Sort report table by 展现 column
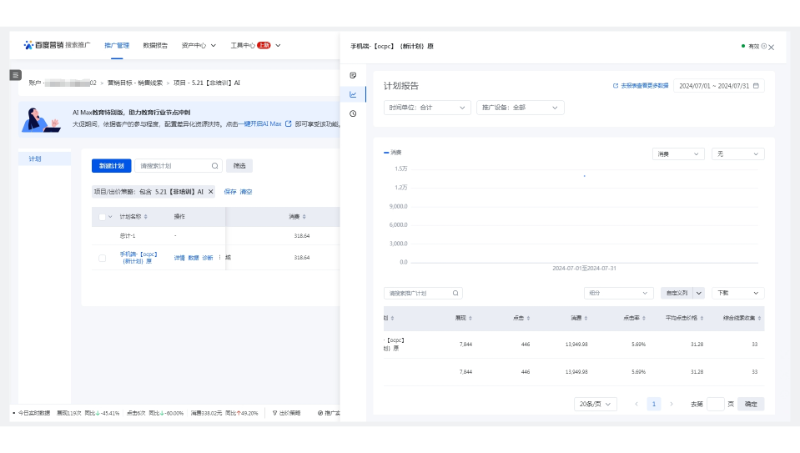Viewport: 800px width, 453px height. coord(470,318)
